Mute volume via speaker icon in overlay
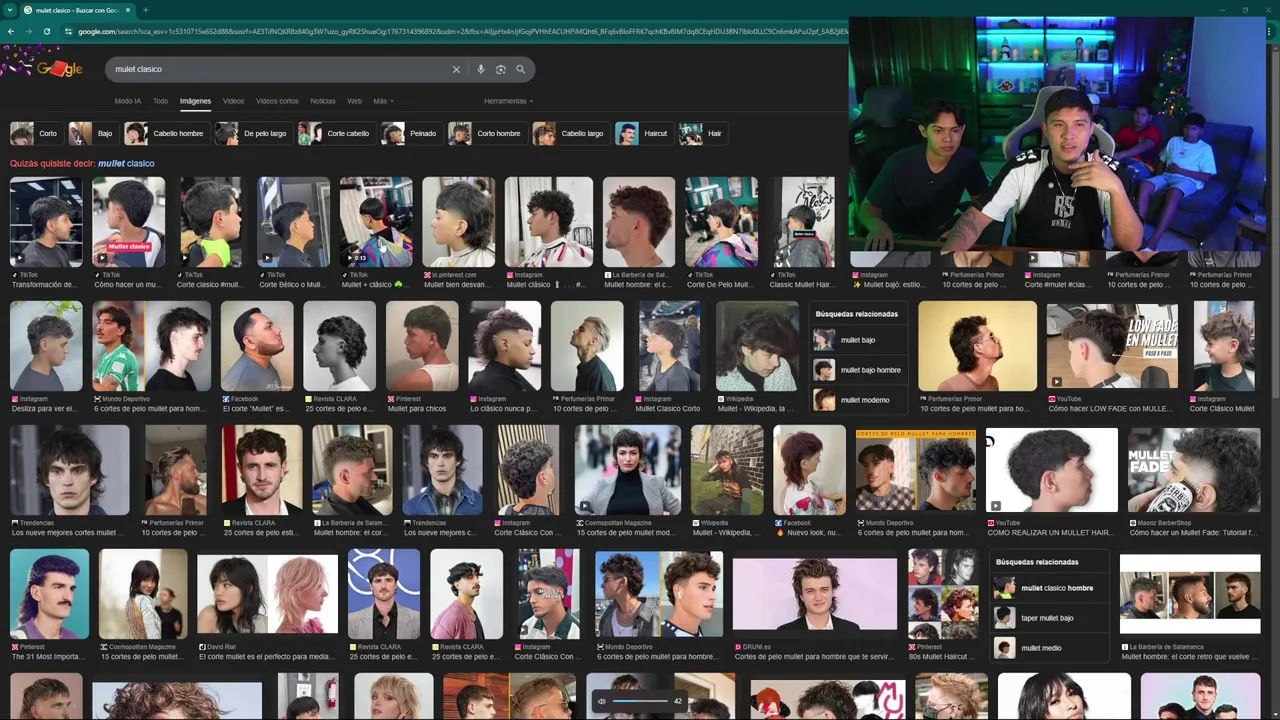 tap(602, 701)
